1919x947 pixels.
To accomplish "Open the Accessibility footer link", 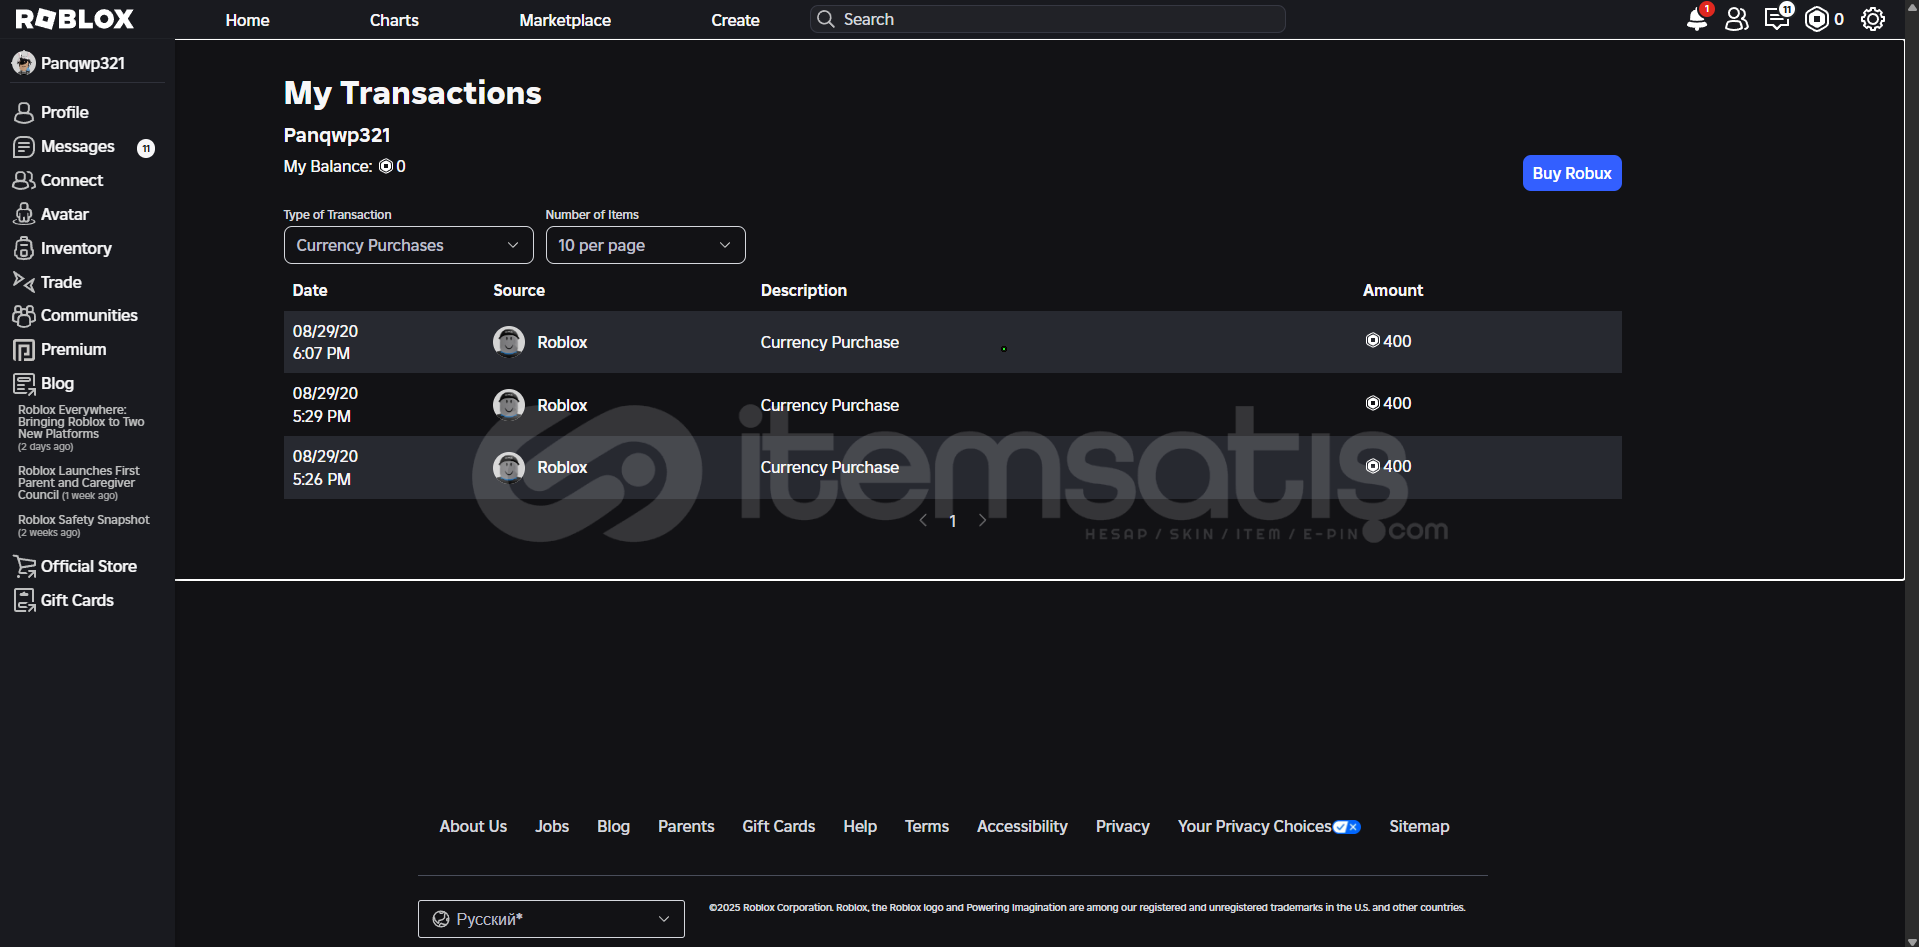I will click(1021, 826).
